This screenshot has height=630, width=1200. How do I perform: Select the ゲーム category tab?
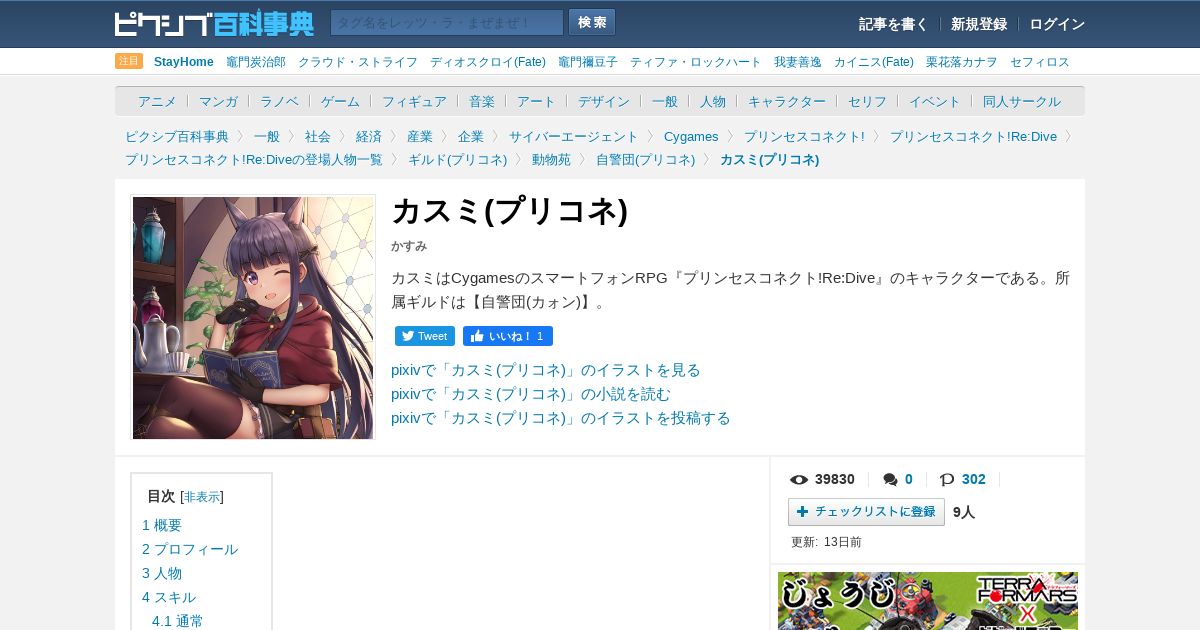tap(340, 102)
